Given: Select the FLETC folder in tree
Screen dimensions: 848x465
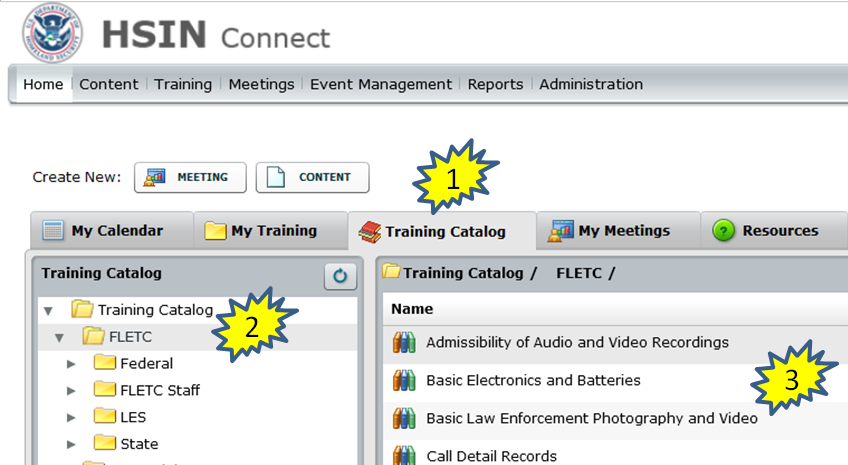Looking at the screenshot, I should click(x=130, y=337).
